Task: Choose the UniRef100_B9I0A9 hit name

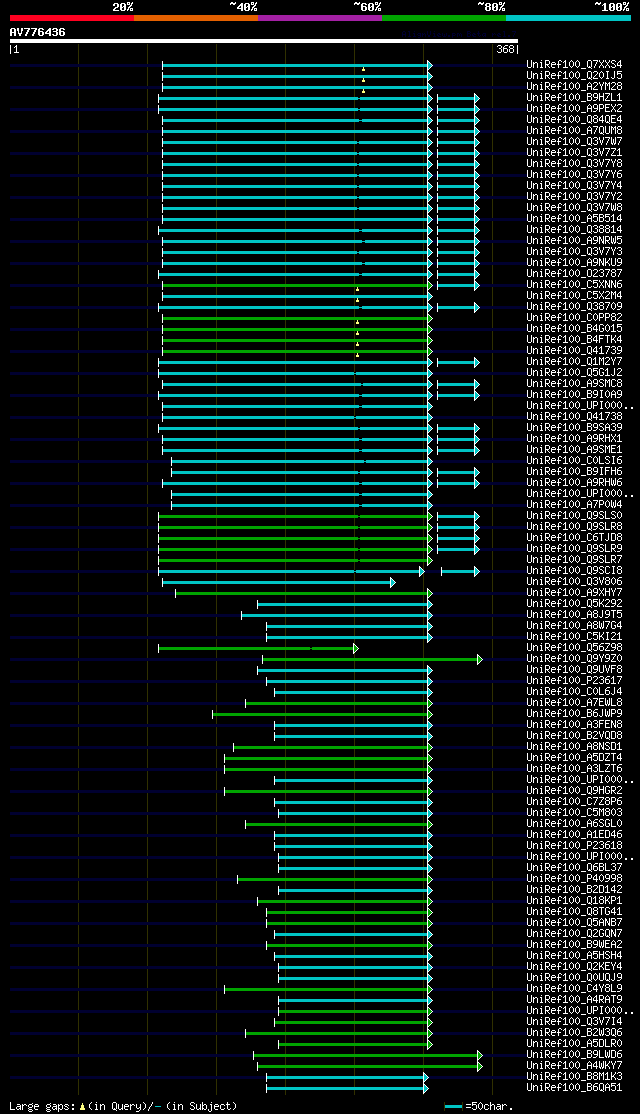Action: pyautogui.click(x=574, y=394)
